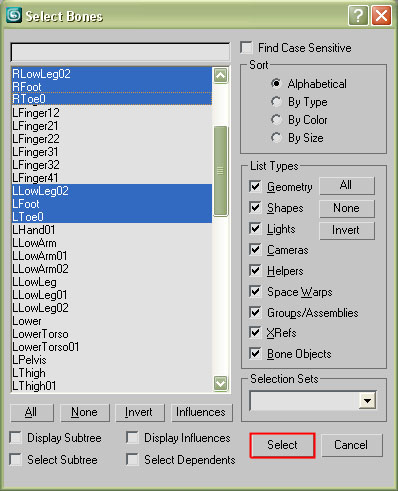398x491 pixels.
Task: Uncheck the Geometry list type
Action: coord(255,186)
